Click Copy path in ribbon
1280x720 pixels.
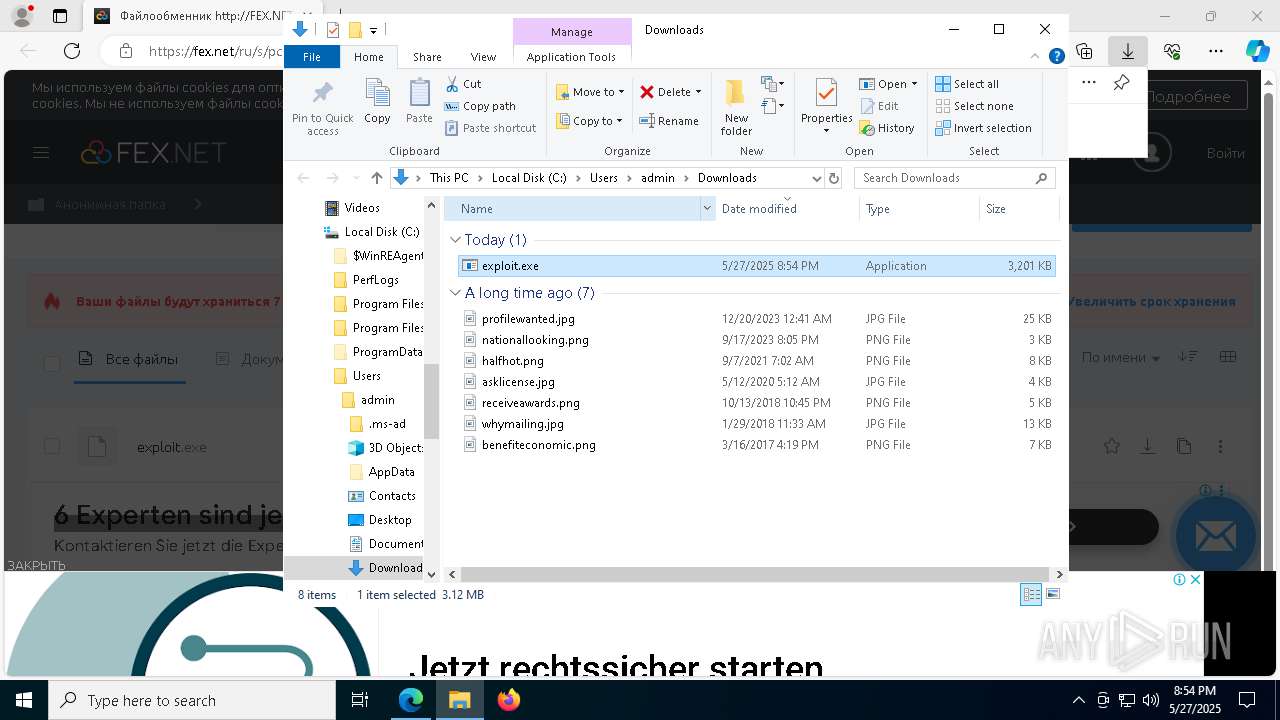pyautogui.click(x=480, y=106)
